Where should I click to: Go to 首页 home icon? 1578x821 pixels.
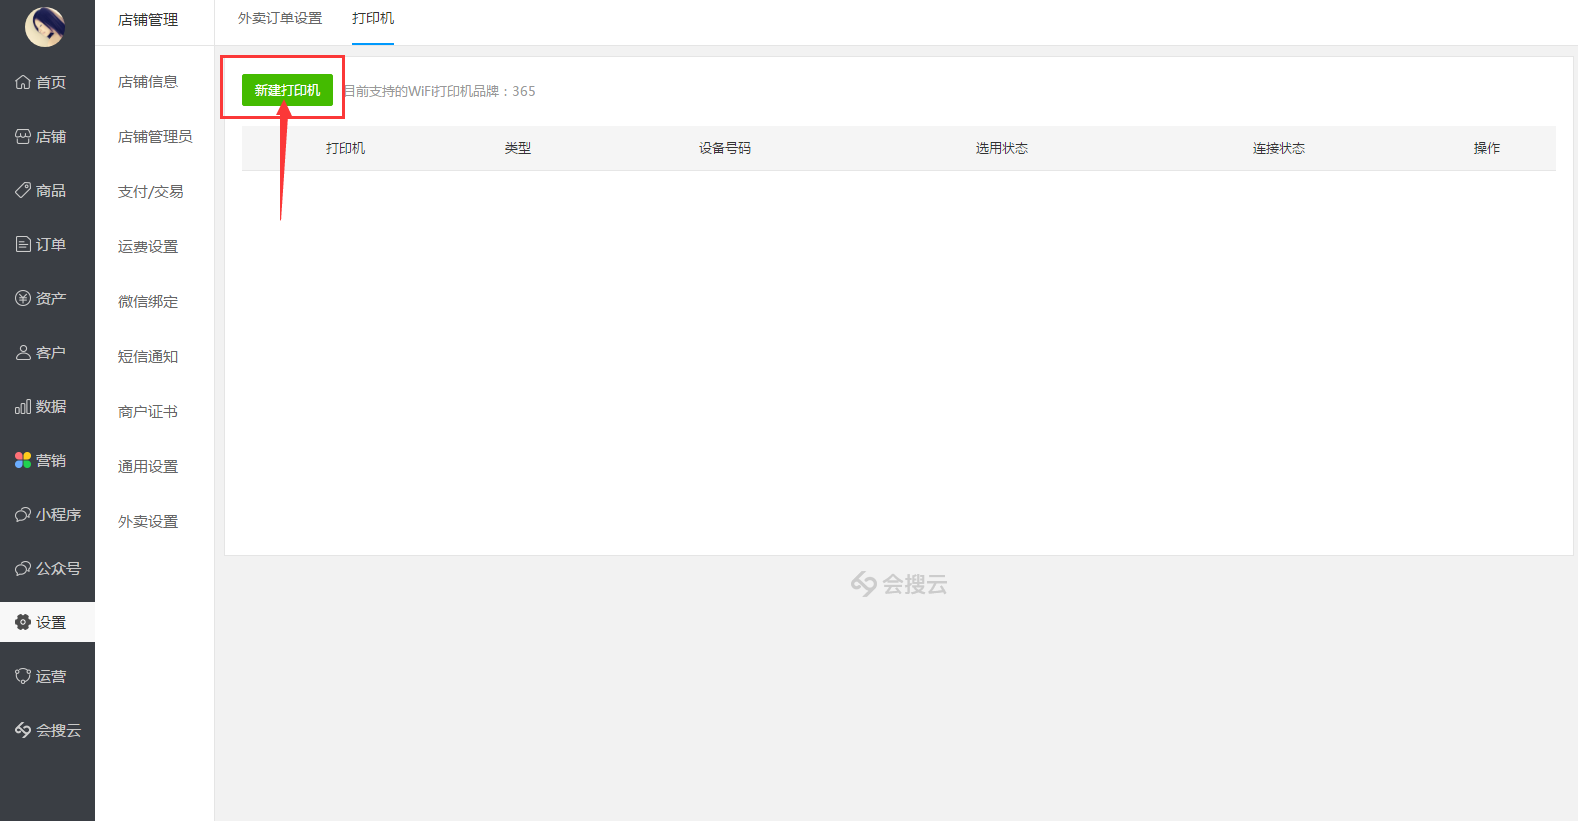(23, 82)
